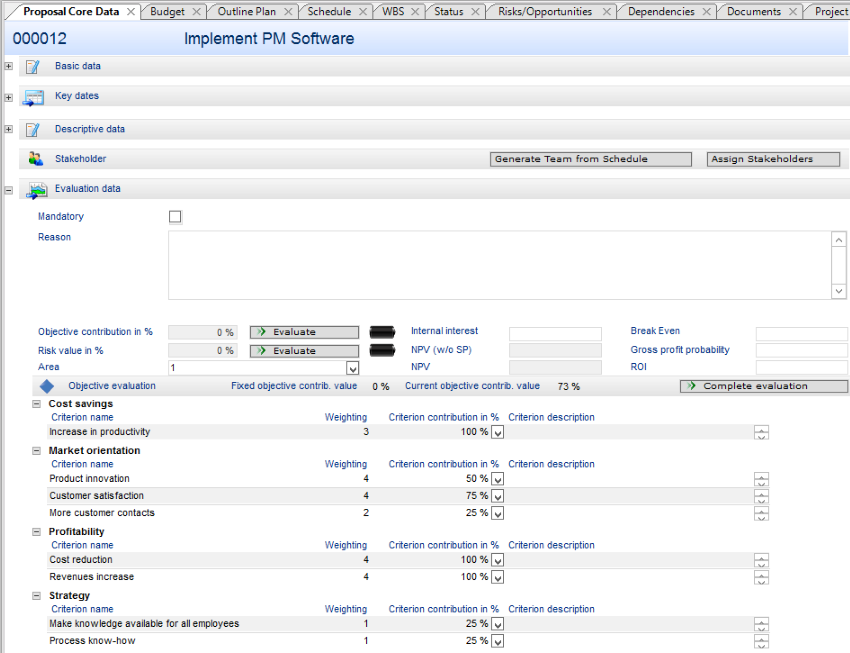Collapse the Cost savings group
Screen dimensions: 850x653
point(36,404)
